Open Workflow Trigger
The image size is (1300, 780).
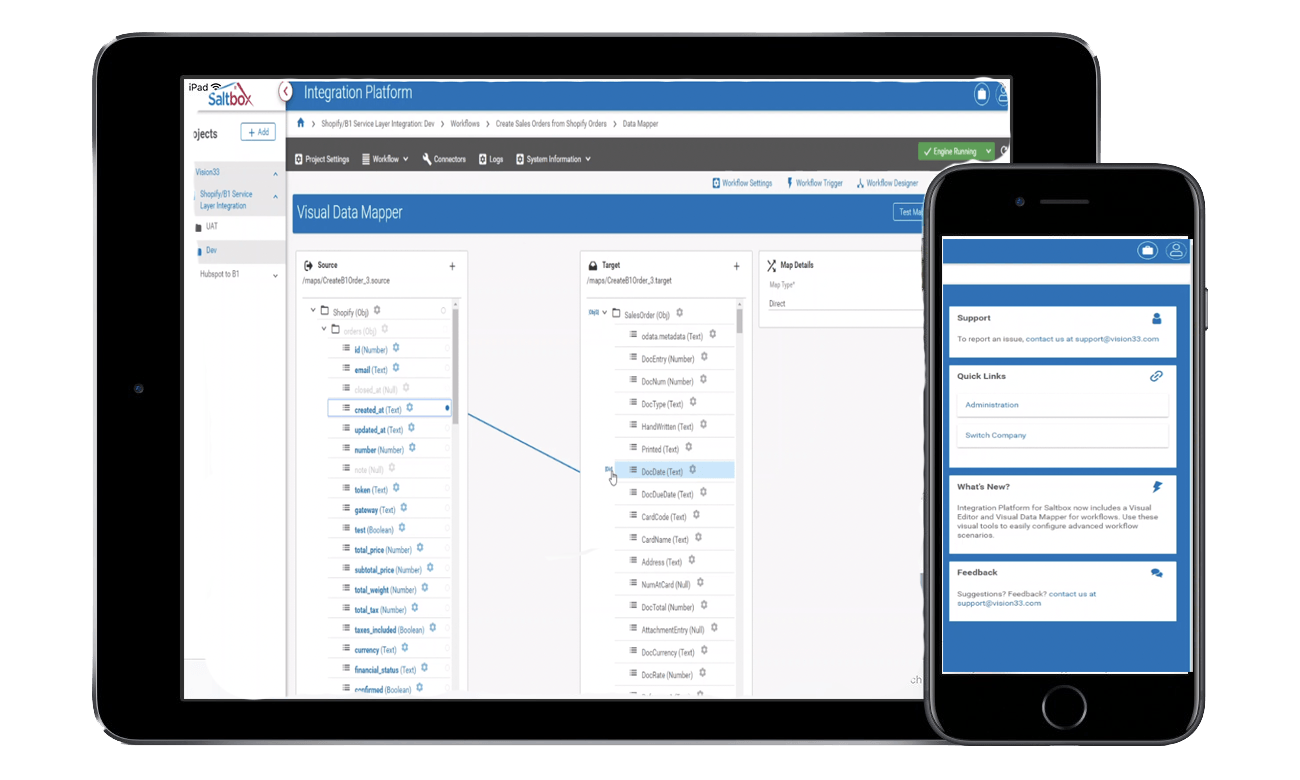(x=815, y=183)
